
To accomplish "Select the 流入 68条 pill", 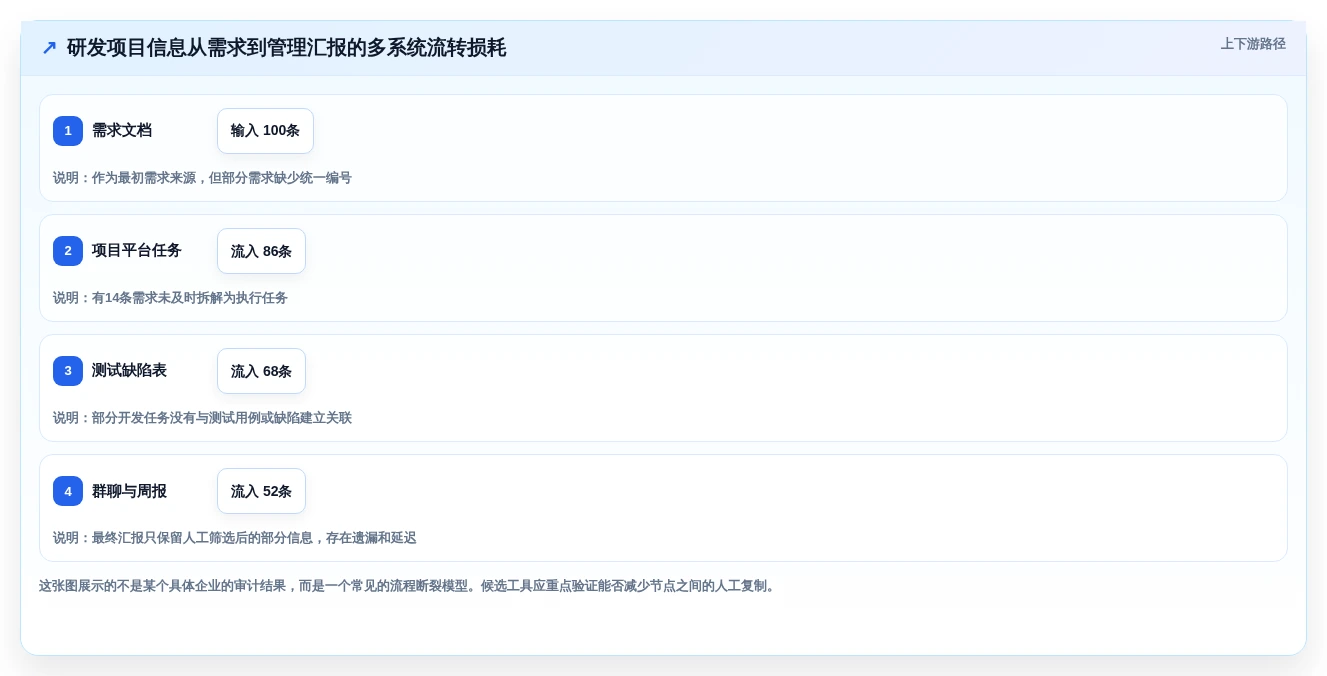I will [261, 371].
